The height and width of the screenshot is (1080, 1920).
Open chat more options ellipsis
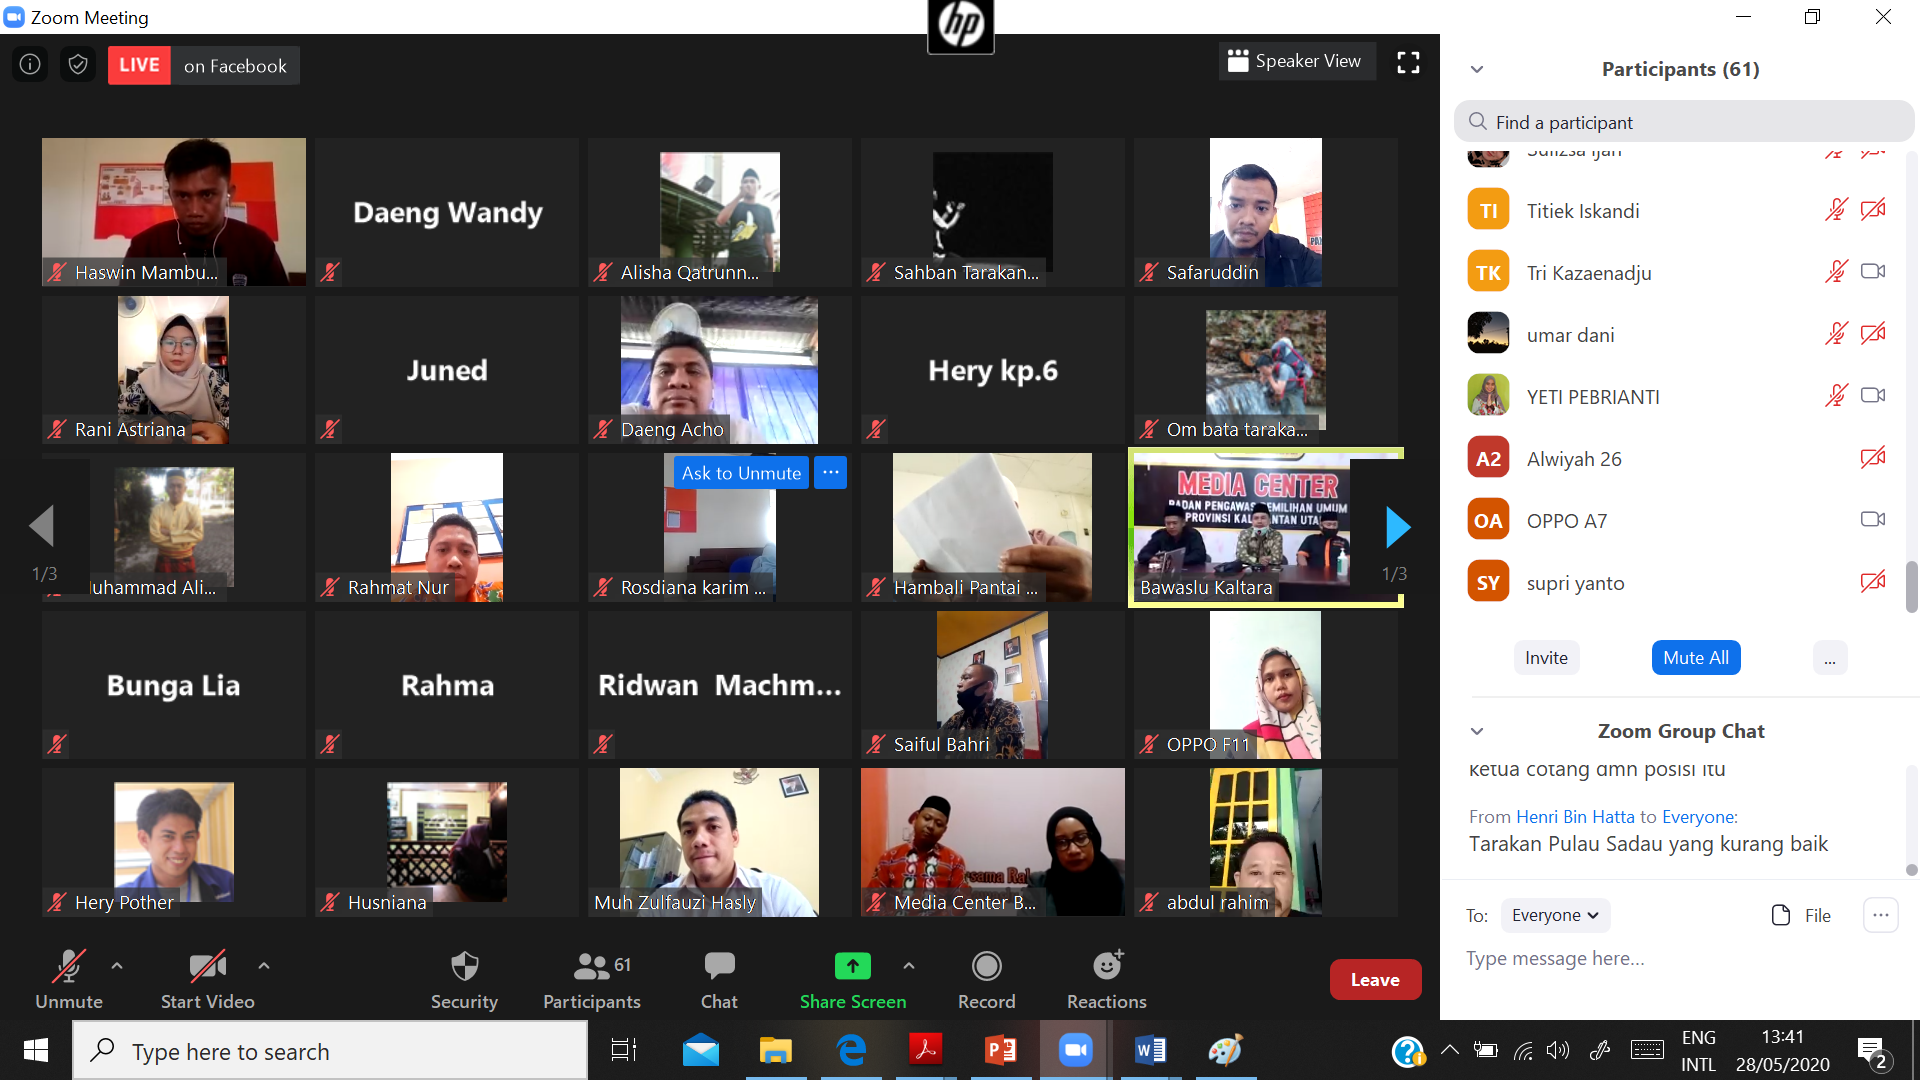click(x=1880, y=915)
